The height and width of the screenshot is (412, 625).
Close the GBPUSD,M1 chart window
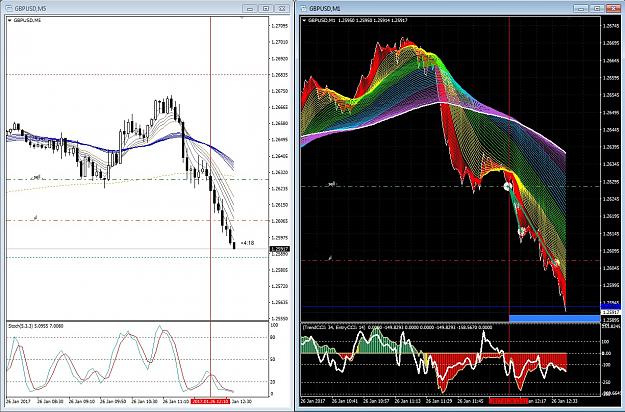pos(613,8)
